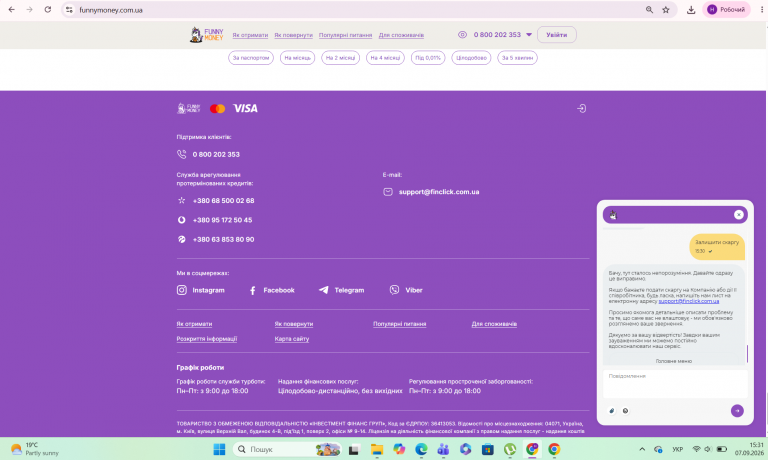Bookmark this page with star icon
This screenshot has width=768, height=460.
666,10
